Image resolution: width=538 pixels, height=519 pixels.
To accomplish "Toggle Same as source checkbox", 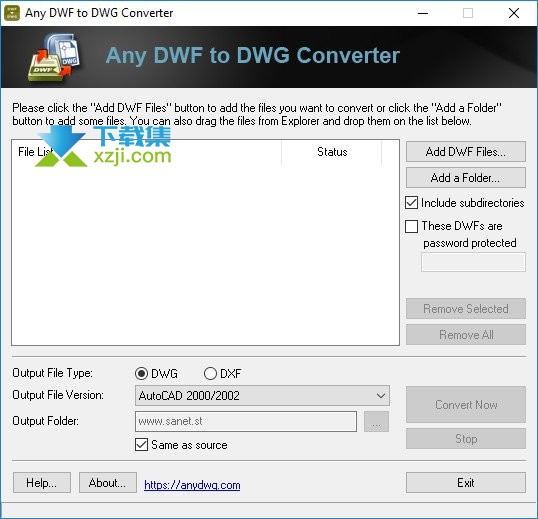I will tap(141, 445).
